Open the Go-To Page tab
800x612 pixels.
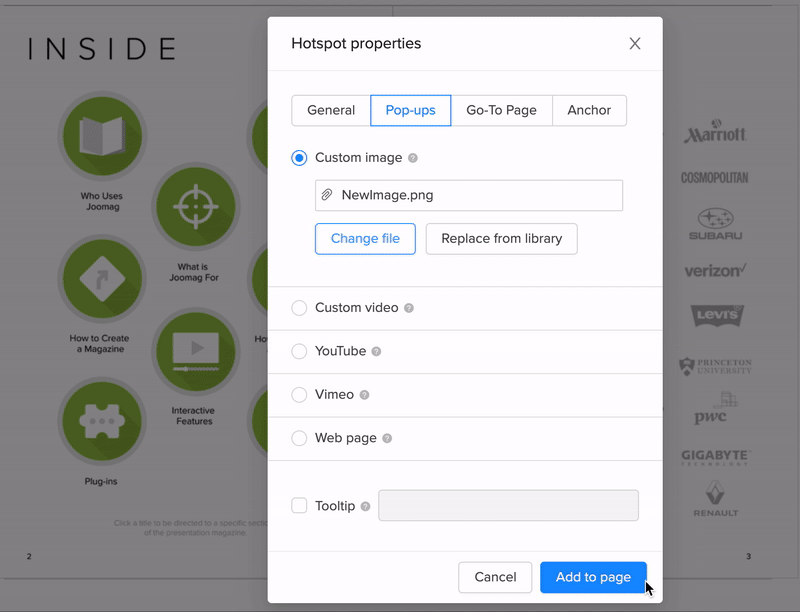tap(501, 110)
